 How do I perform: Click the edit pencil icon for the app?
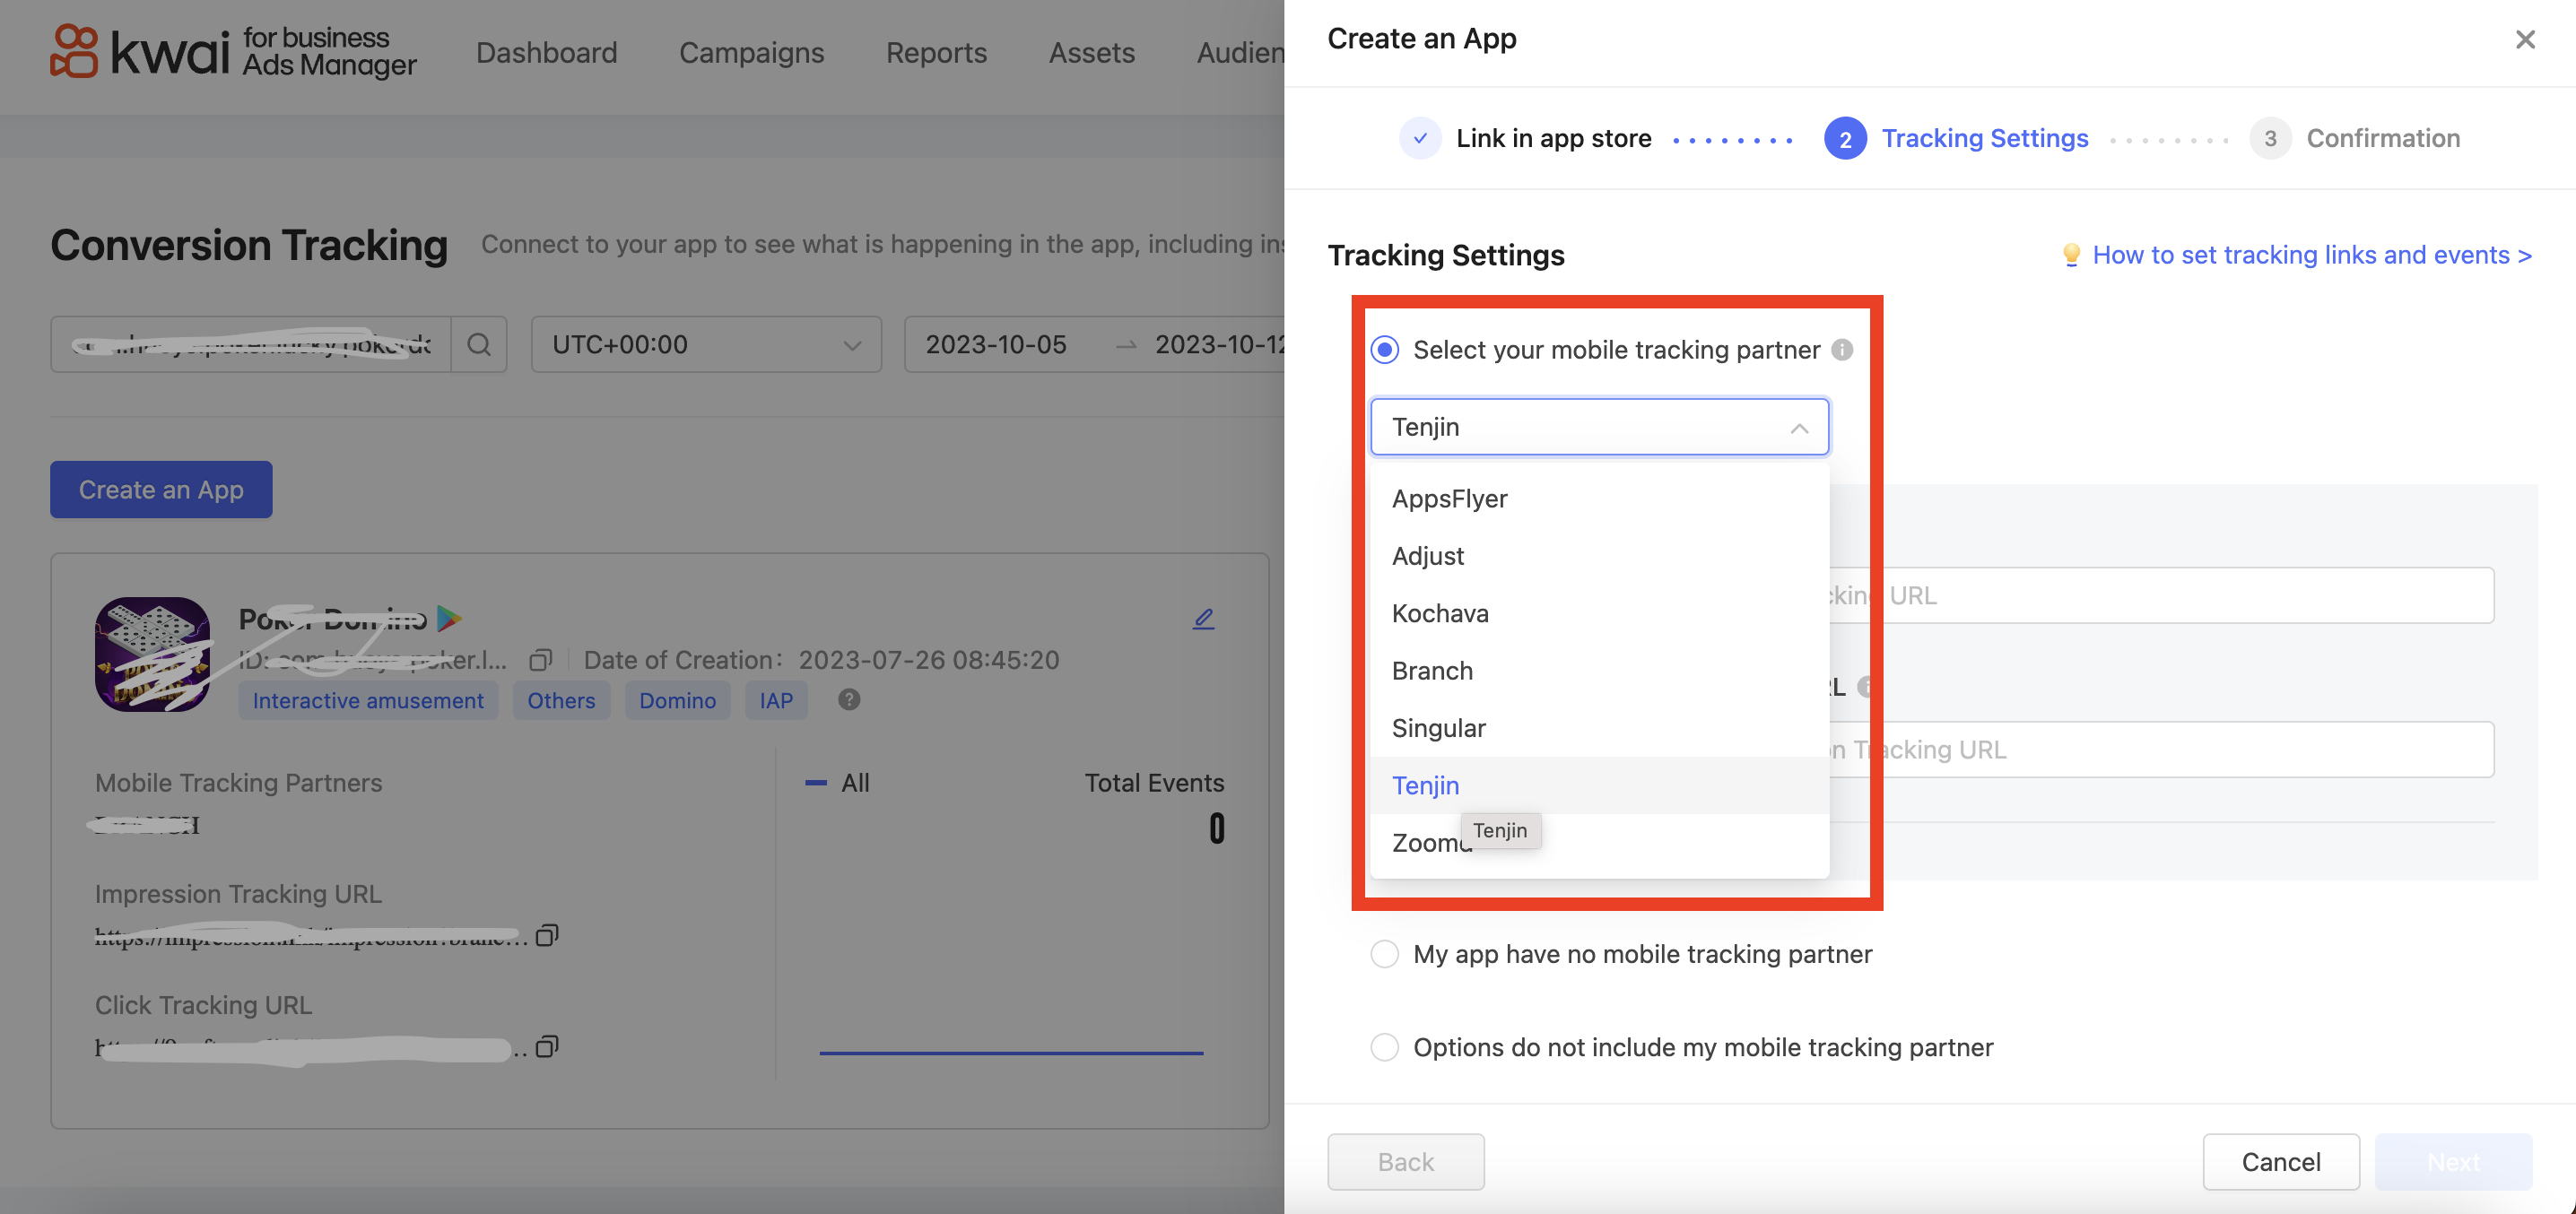(x=1203, y=619)
